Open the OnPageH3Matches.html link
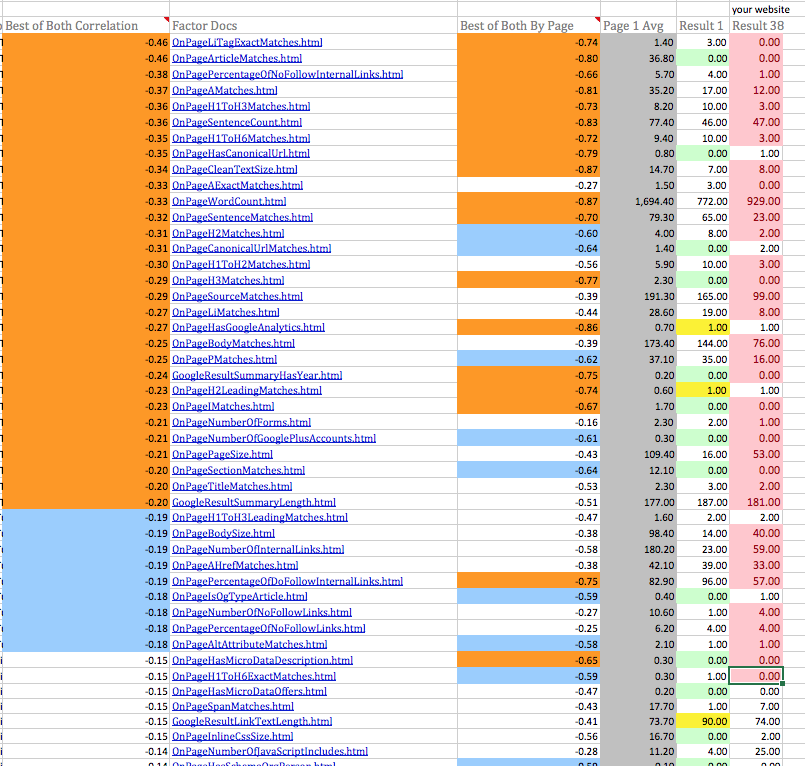This screenshot has width=805, height=766. coord(228,280)
